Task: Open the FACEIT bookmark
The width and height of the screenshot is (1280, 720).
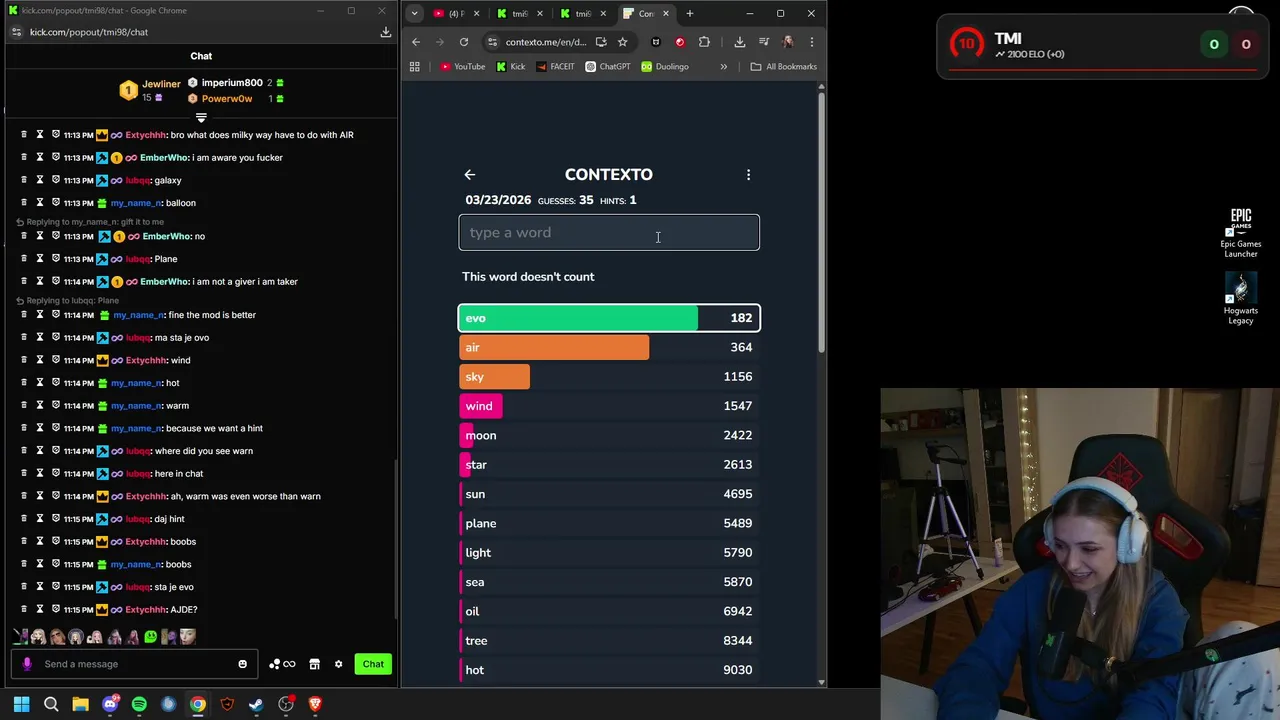Action: (555, 67)
